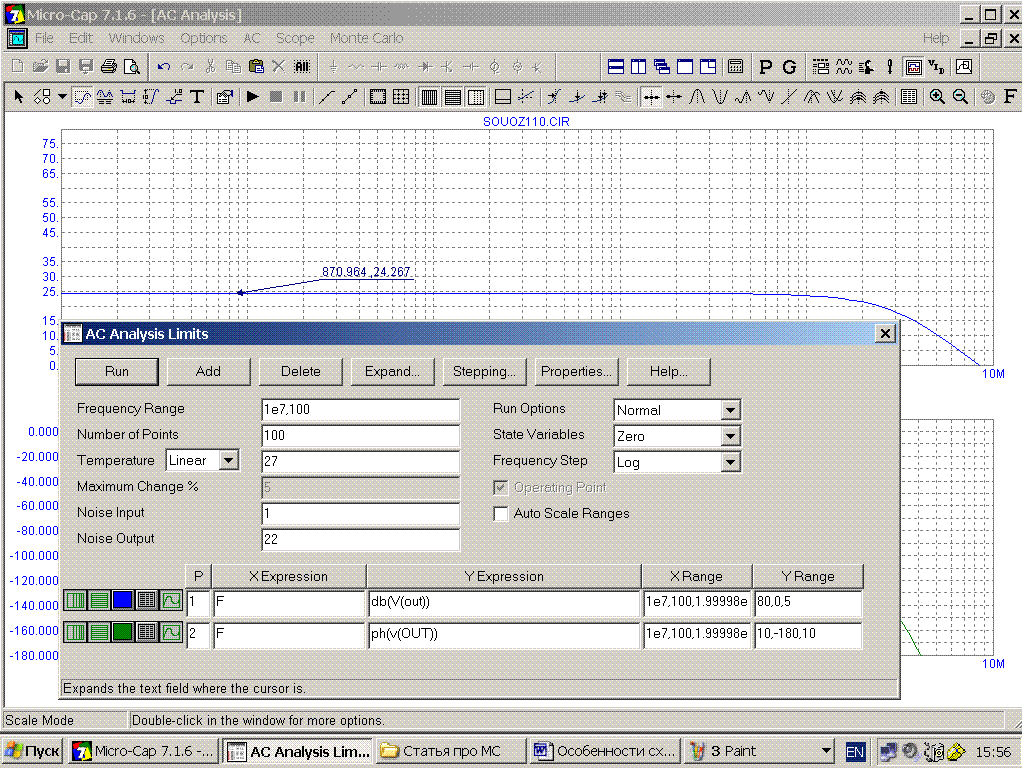
Task: Click the Undo arrow icon
Action: click(x=164, y=67)
